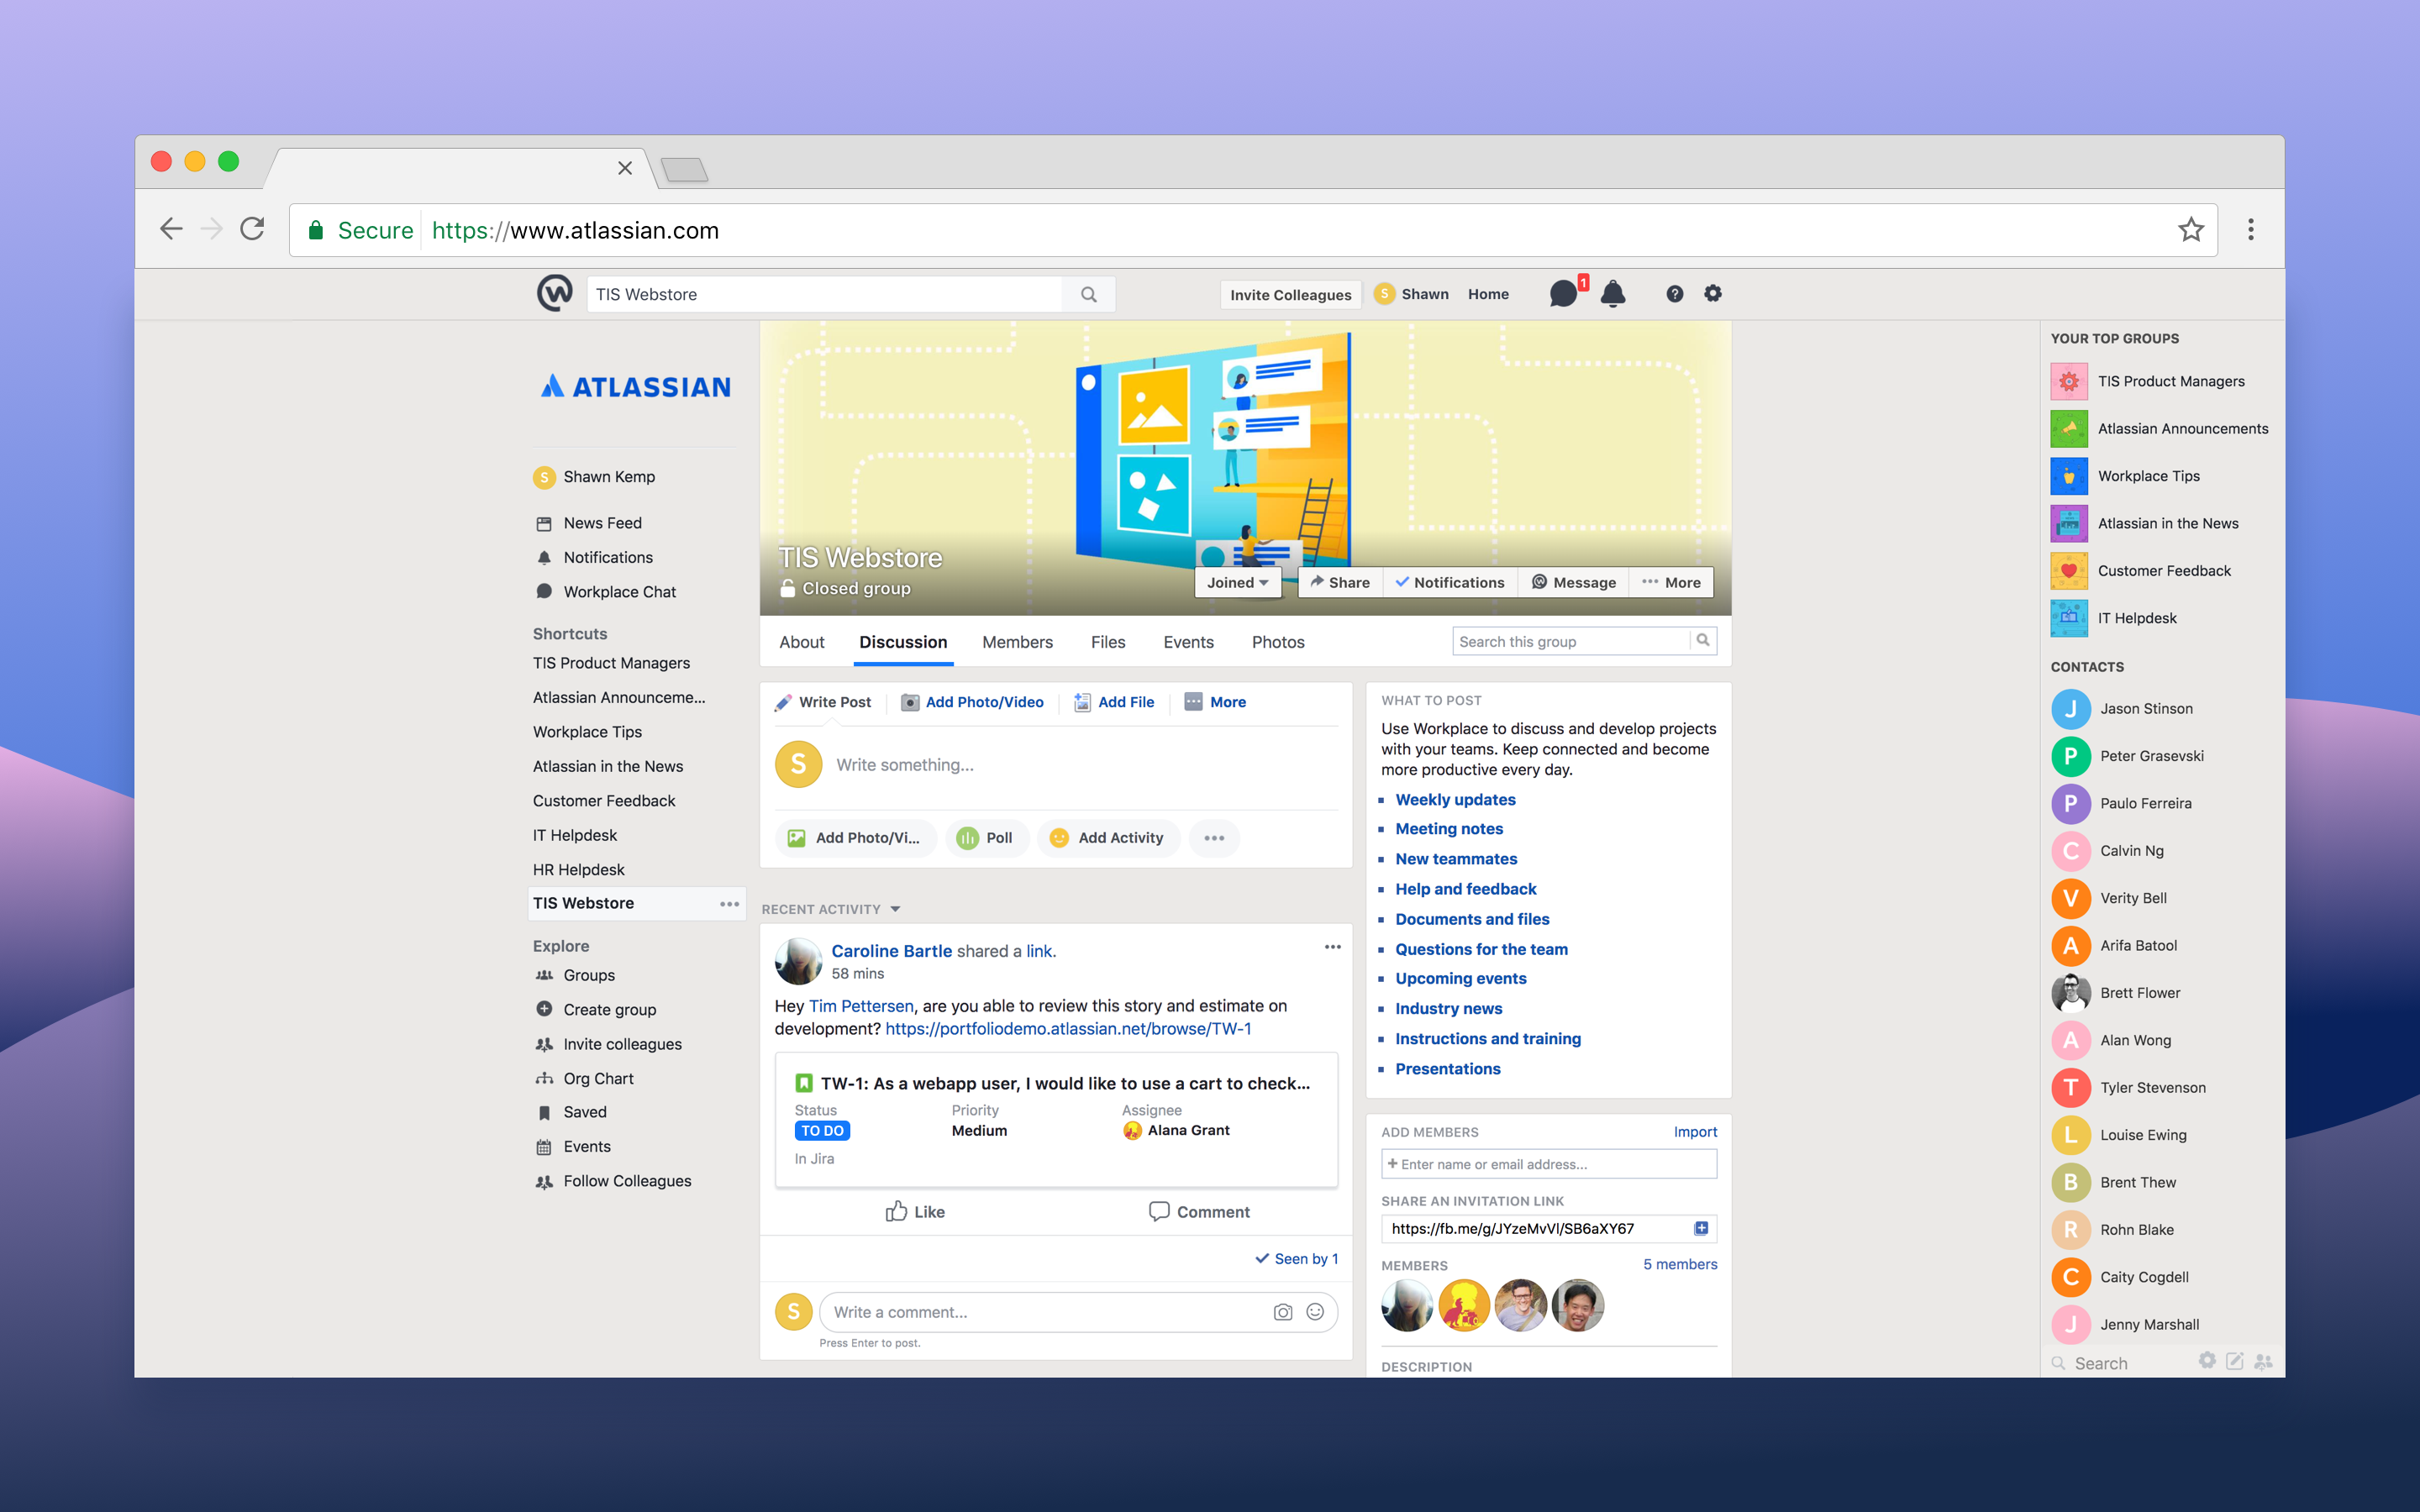Click the Write Post icon
The image size is (2420, 1512).
pos(784,702)
